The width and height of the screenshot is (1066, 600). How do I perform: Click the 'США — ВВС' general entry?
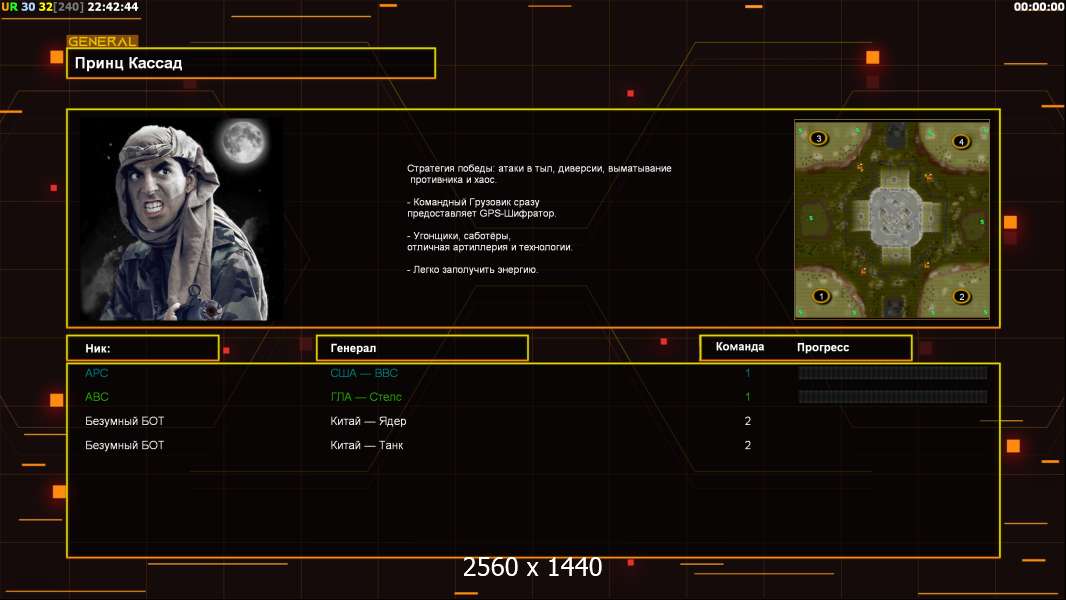(x=364, y=373)
